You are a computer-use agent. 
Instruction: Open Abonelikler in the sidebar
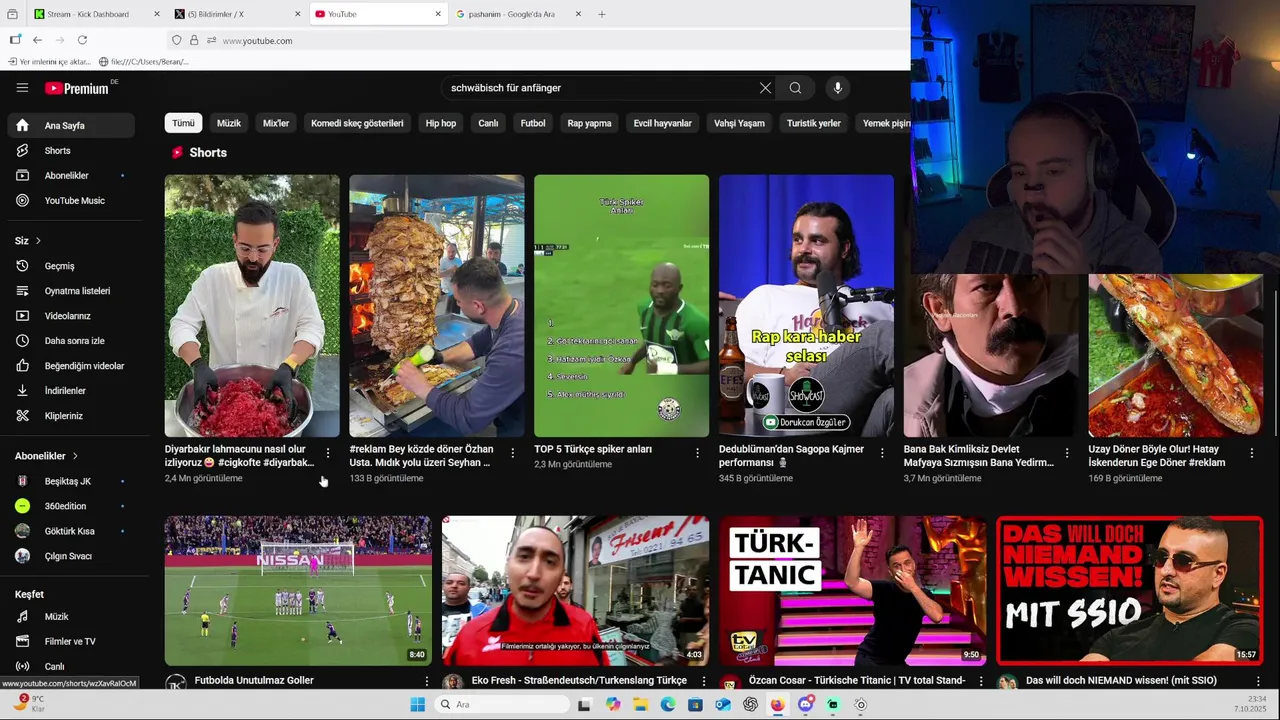pos(70,176)
